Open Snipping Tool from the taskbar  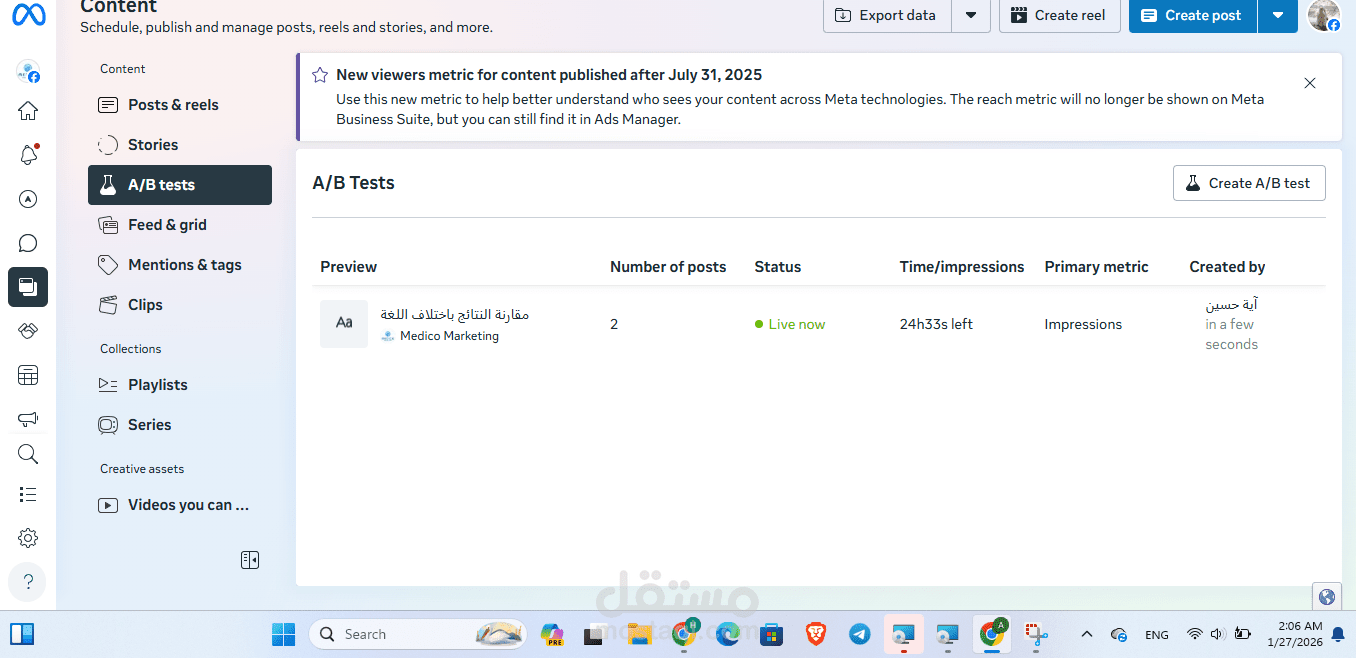pyautogui.click(x=1035, y=634)
